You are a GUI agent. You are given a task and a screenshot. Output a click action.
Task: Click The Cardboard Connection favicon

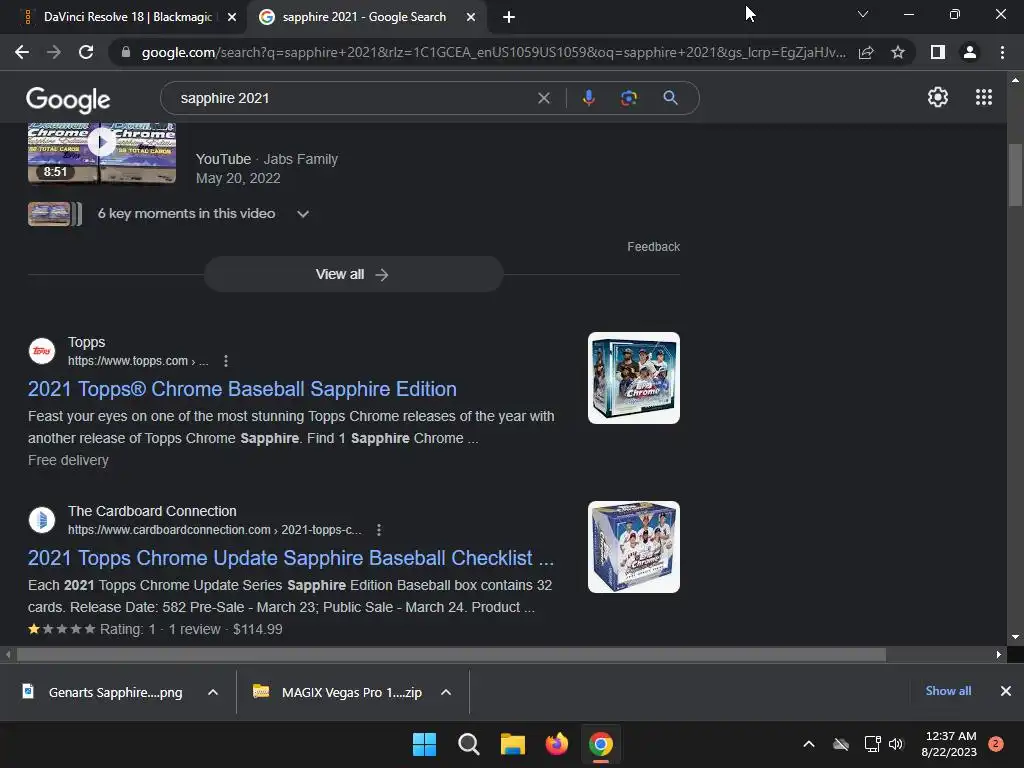[42, 520]
